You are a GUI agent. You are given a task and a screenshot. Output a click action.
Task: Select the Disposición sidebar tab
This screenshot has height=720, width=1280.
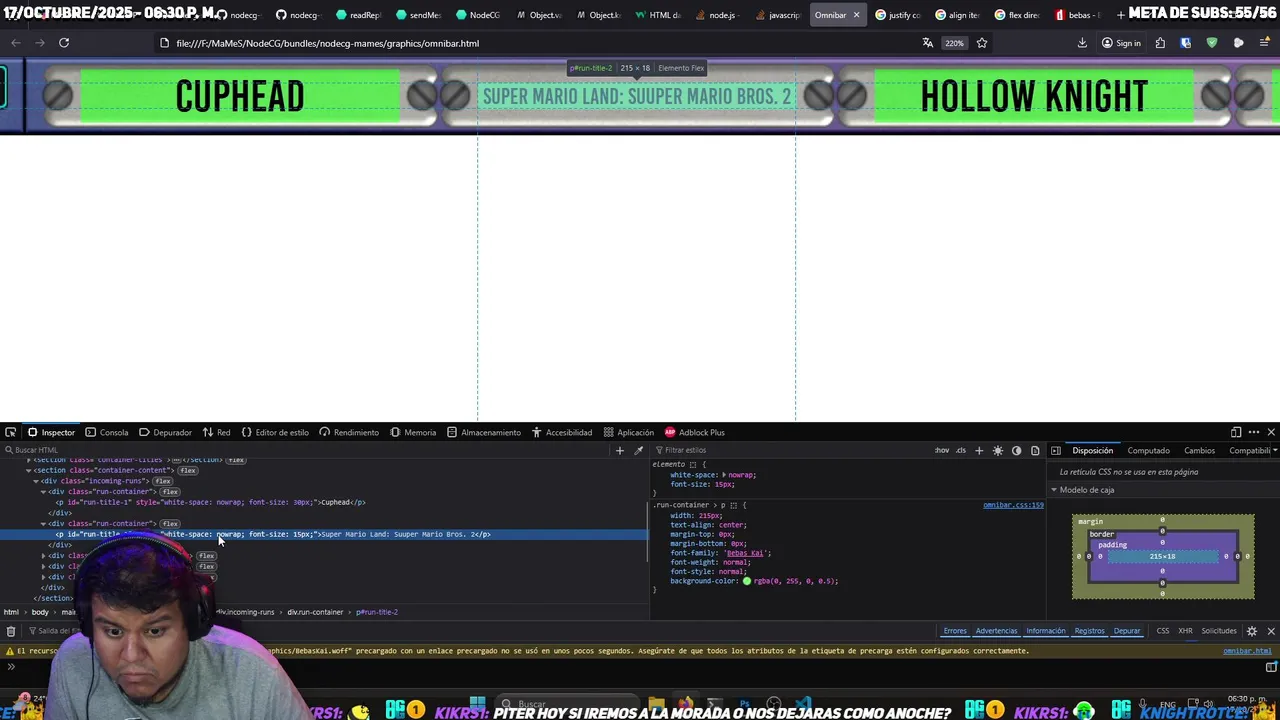tap(1092, 450)
